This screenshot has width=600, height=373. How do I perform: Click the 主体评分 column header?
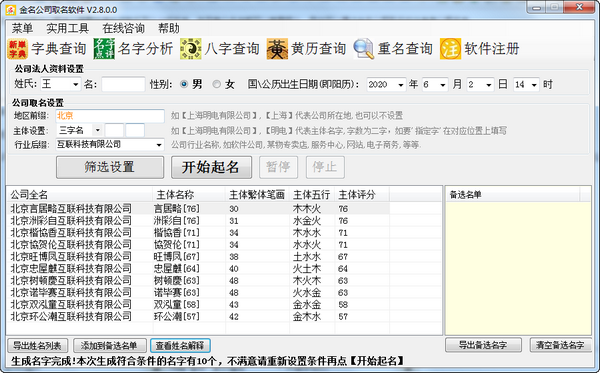362,195
